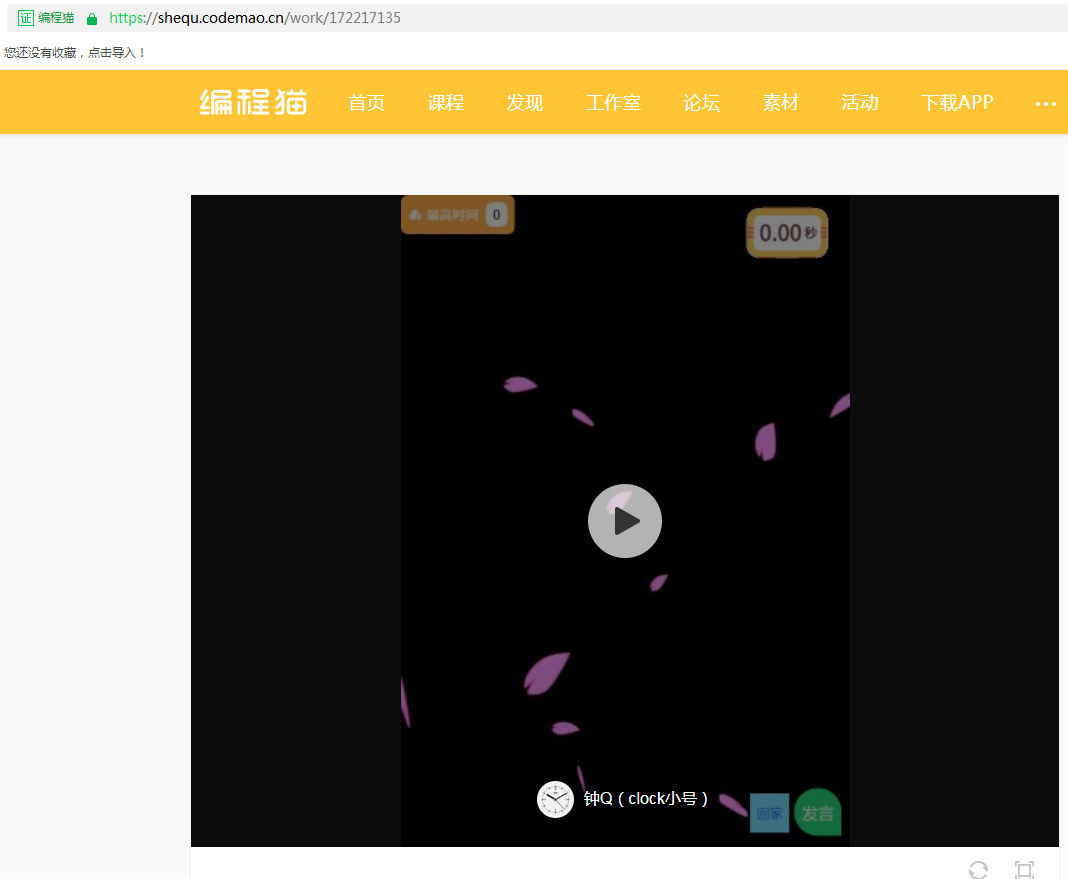Viewport: 1068px width, 879px height.
Task: Click the blue 回家 button
Action: 770,813
